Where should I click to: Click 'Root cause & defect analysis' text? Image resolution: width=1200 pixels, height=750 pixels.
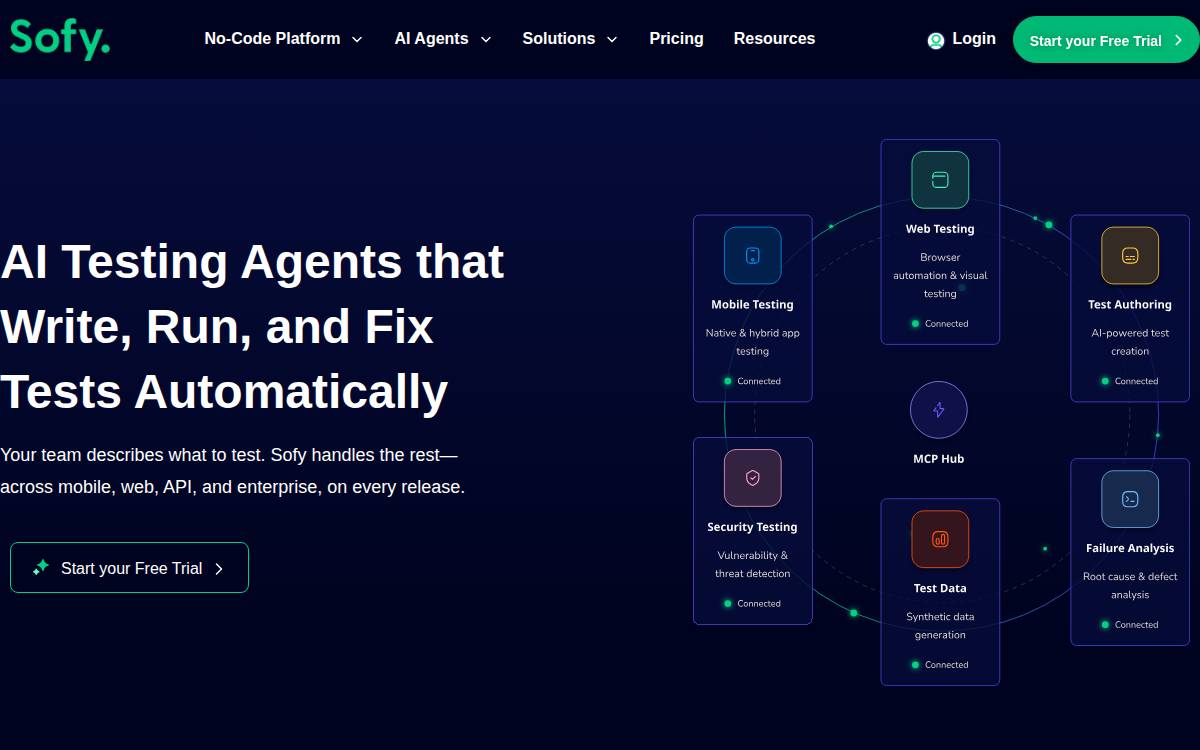pyautogui.click(x=1130, y=585)
